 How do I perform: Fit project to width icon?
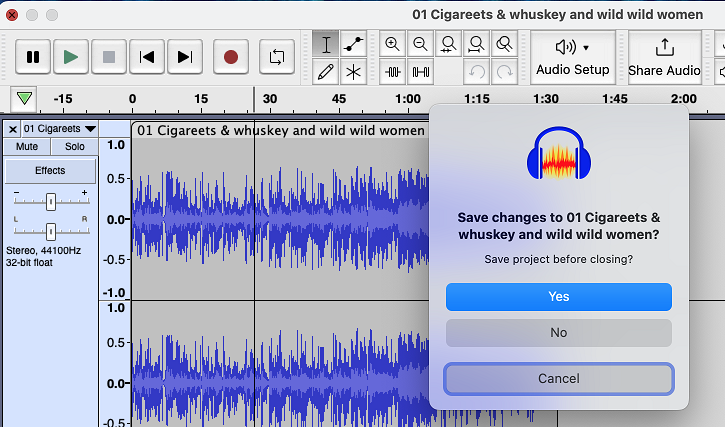point(476,44)
